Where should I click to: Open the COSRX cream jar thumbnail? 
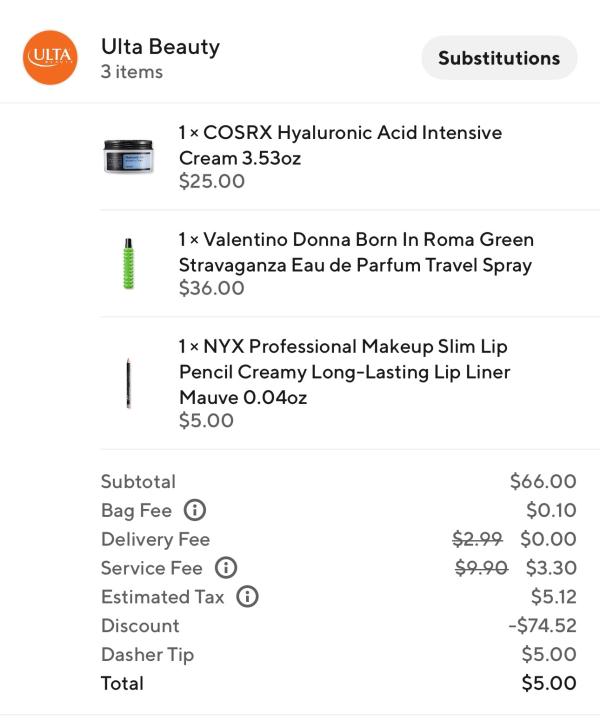[x=128, y=157]
